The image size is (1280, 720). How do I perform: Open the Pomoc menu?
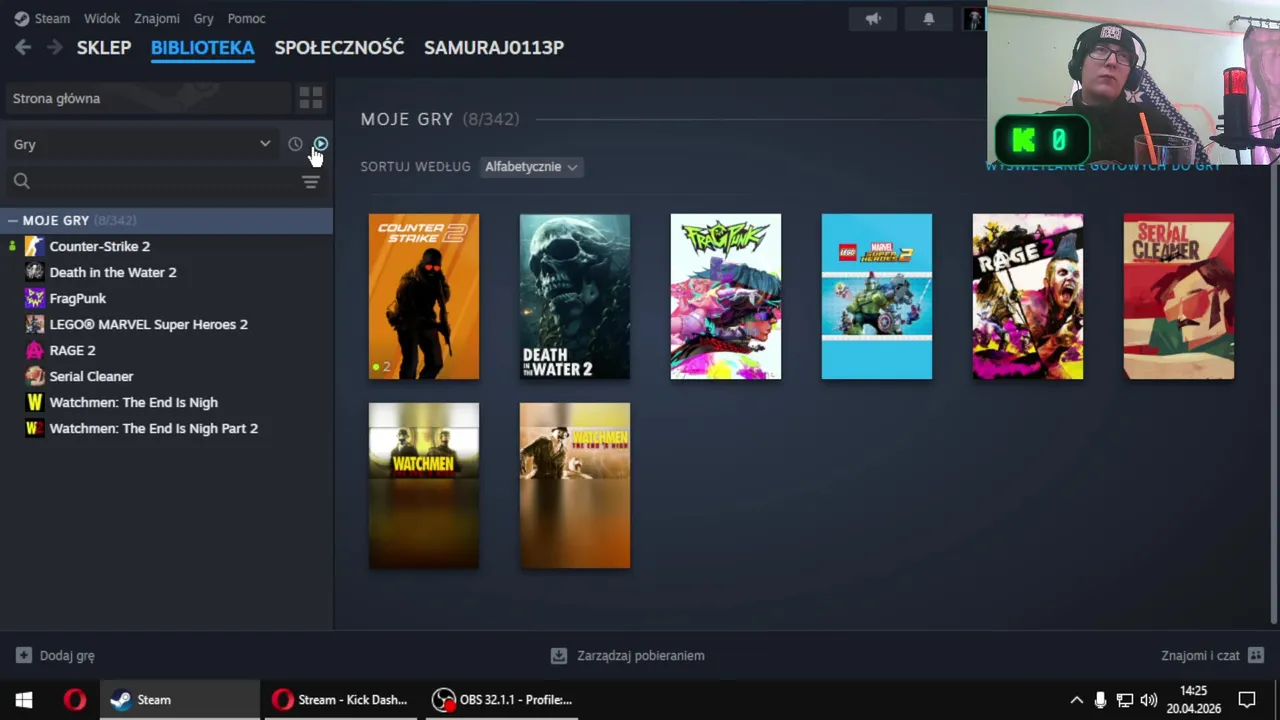(246, 18)
